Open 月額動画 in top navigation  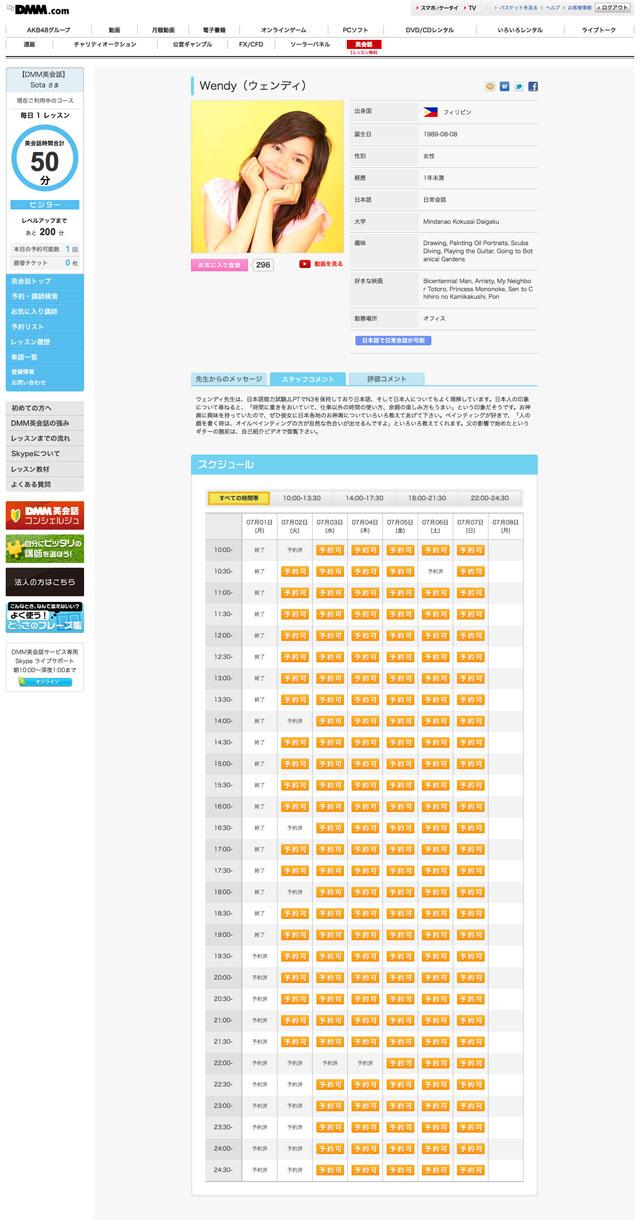click(x=162, y=30)
